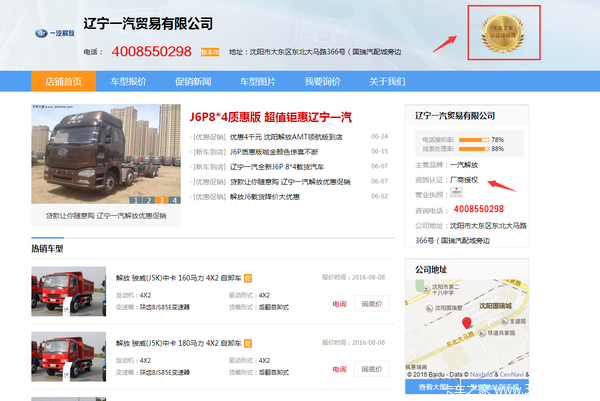
Task: Show carousel slide 2
Action: click(149, 200)
